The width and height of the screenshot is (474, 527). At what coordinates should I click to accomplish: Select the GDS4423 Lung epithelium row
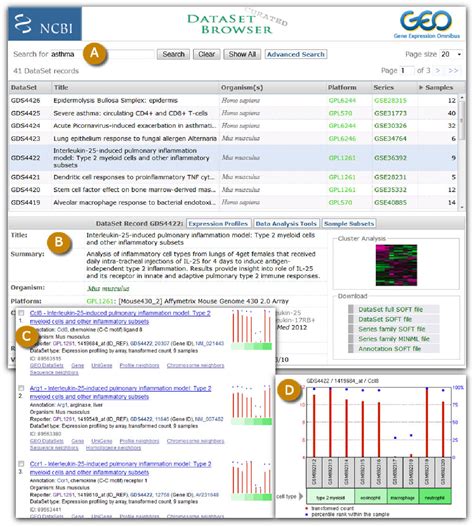(233, 138)
